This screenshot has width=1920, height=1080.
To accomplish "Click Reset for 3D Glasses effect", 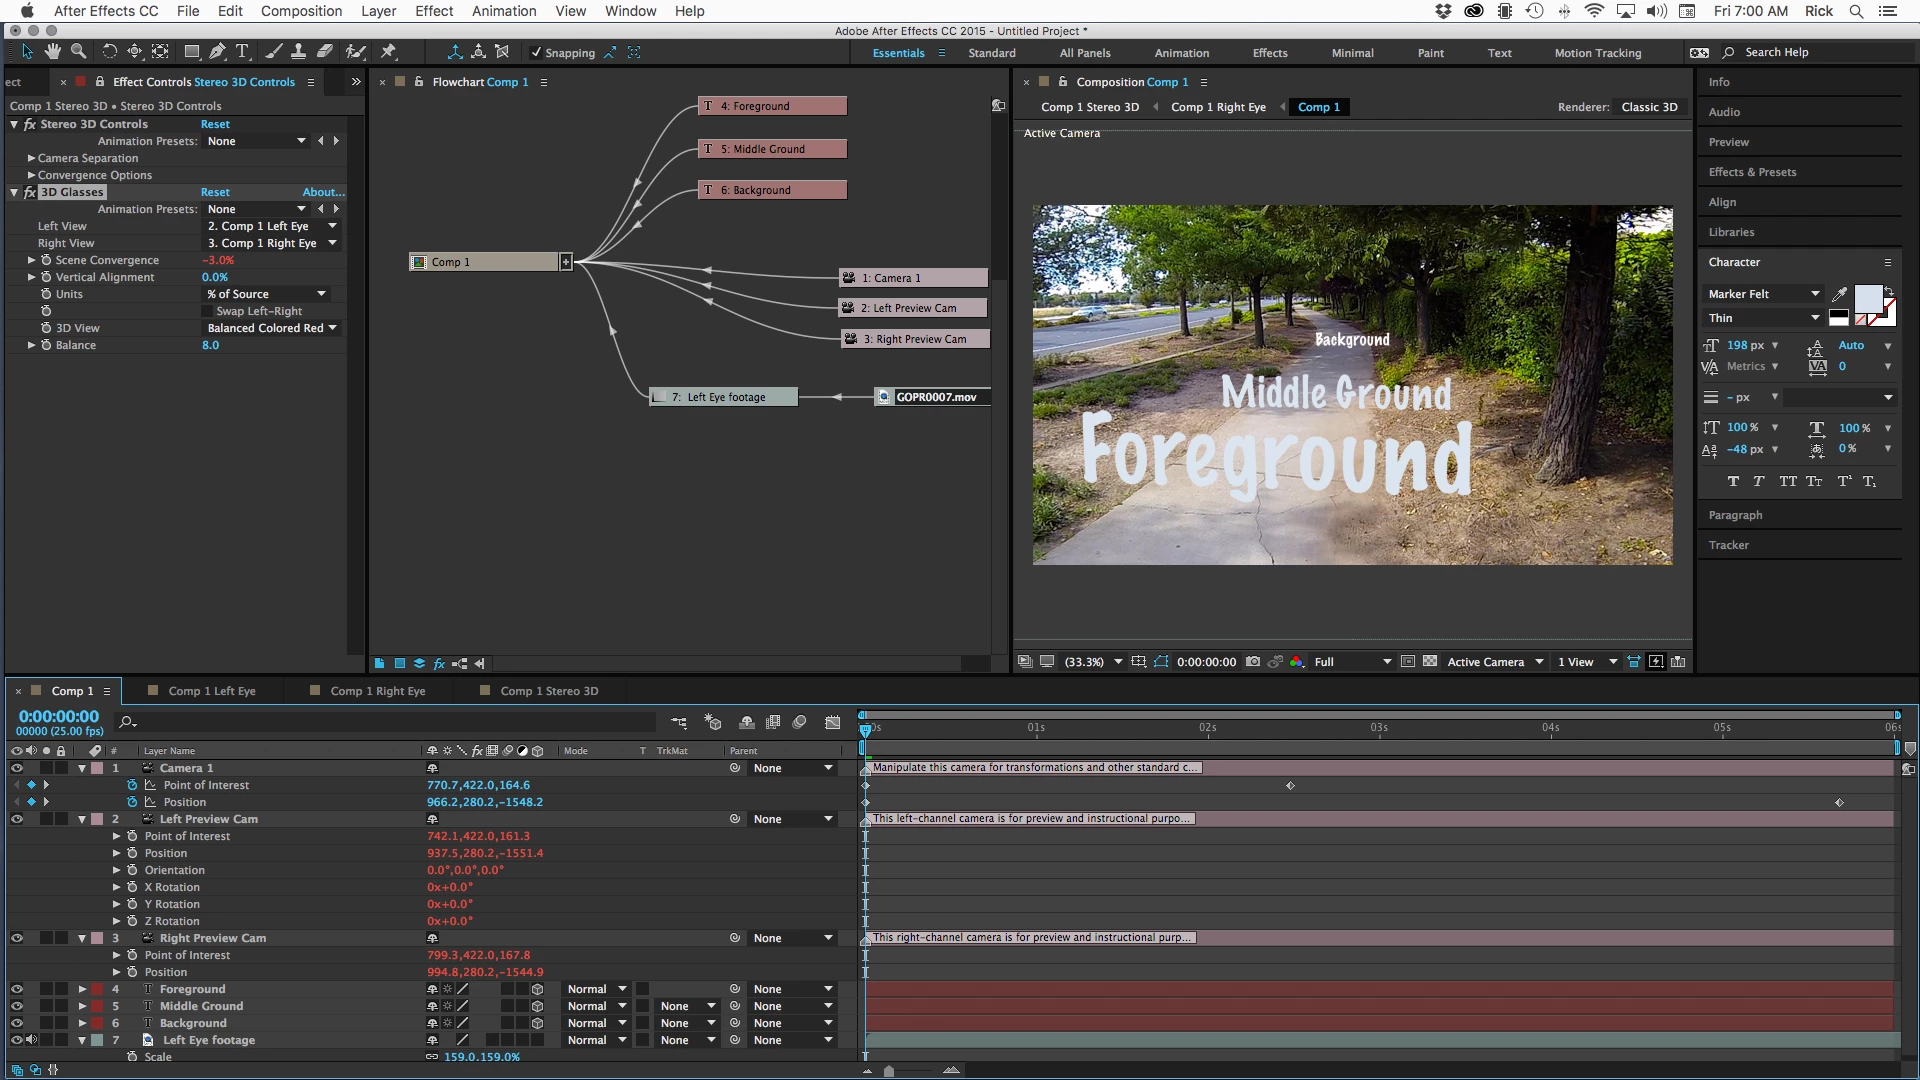I will (x=215, y=192).
